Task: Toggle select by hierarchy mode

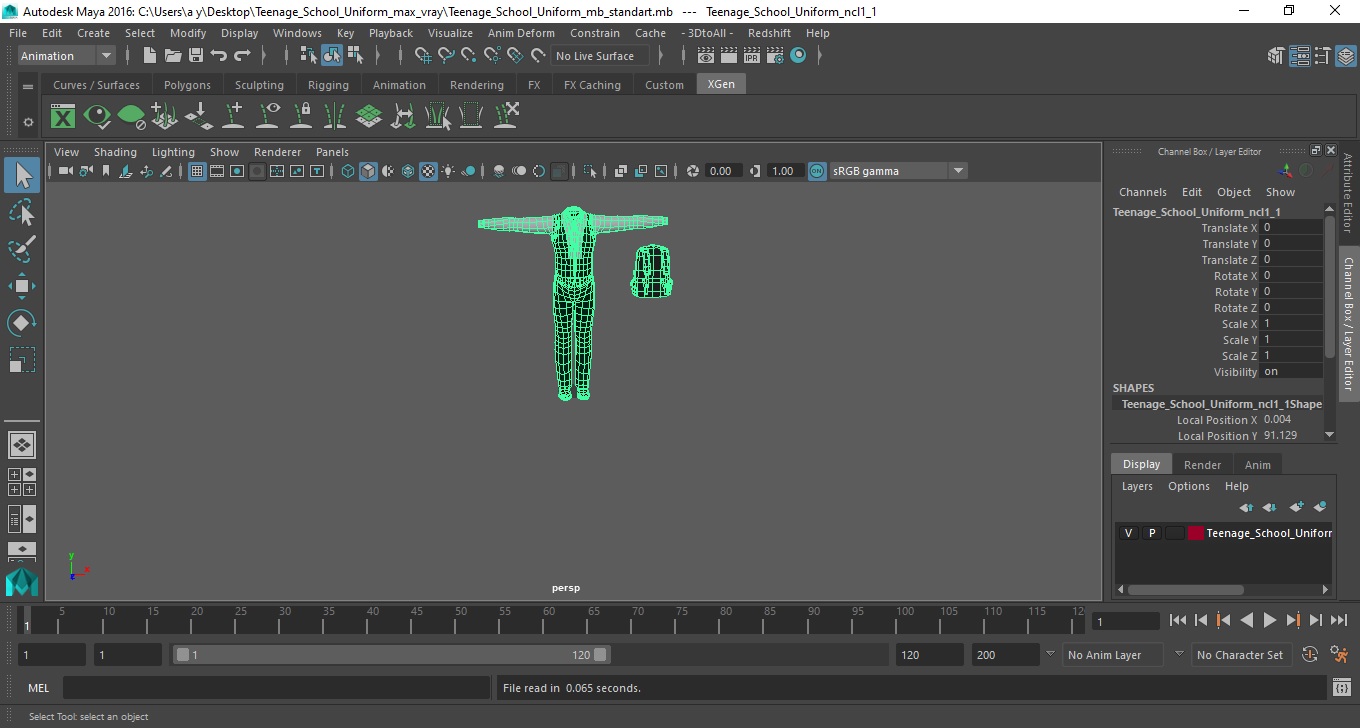Action: click(x=309, y=56)
